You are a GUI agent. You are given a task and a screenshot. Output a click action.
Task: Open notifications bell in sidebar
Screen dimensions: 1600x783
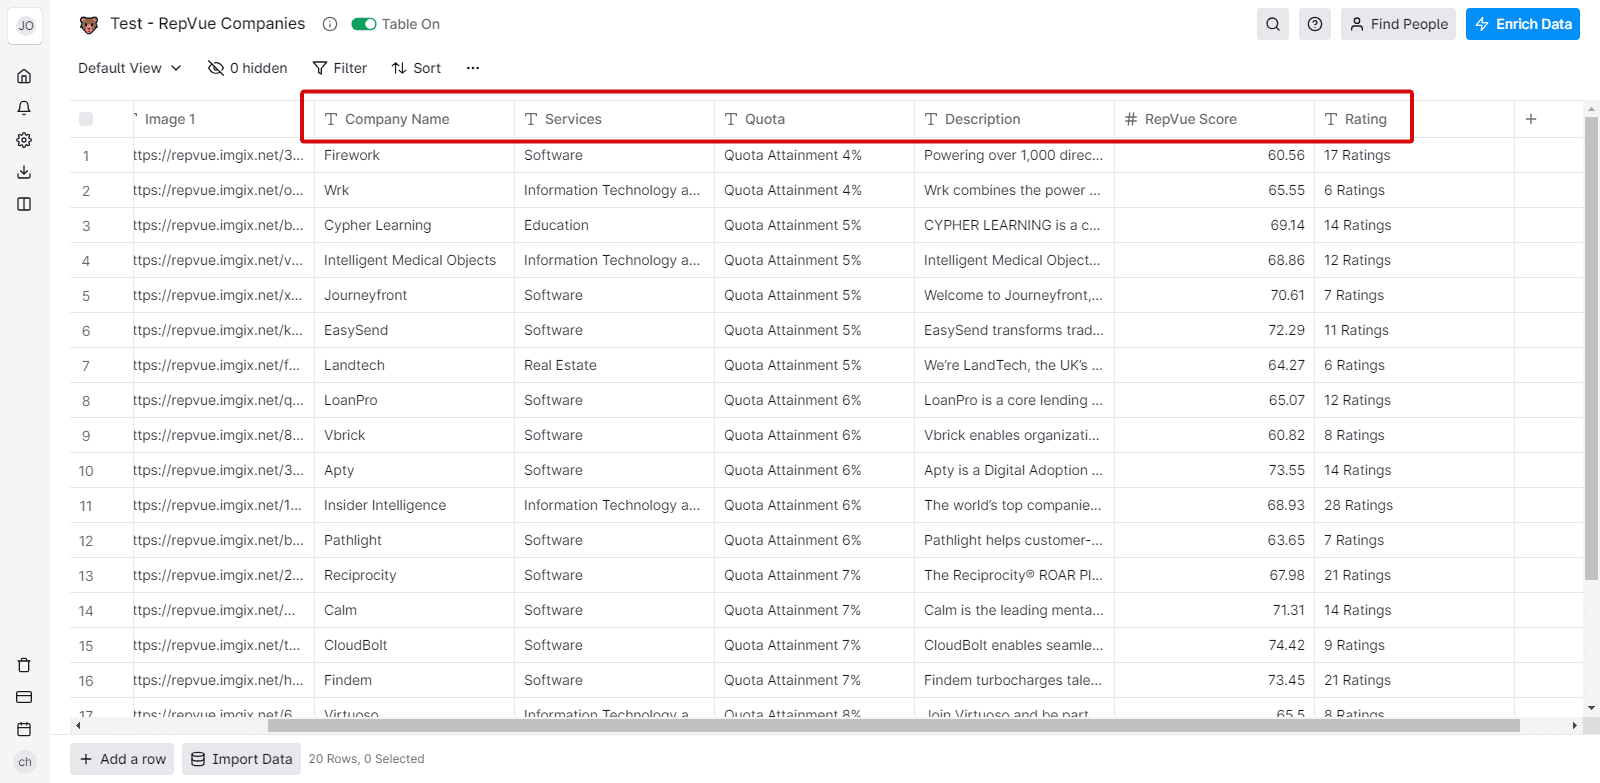pos(24,108)
